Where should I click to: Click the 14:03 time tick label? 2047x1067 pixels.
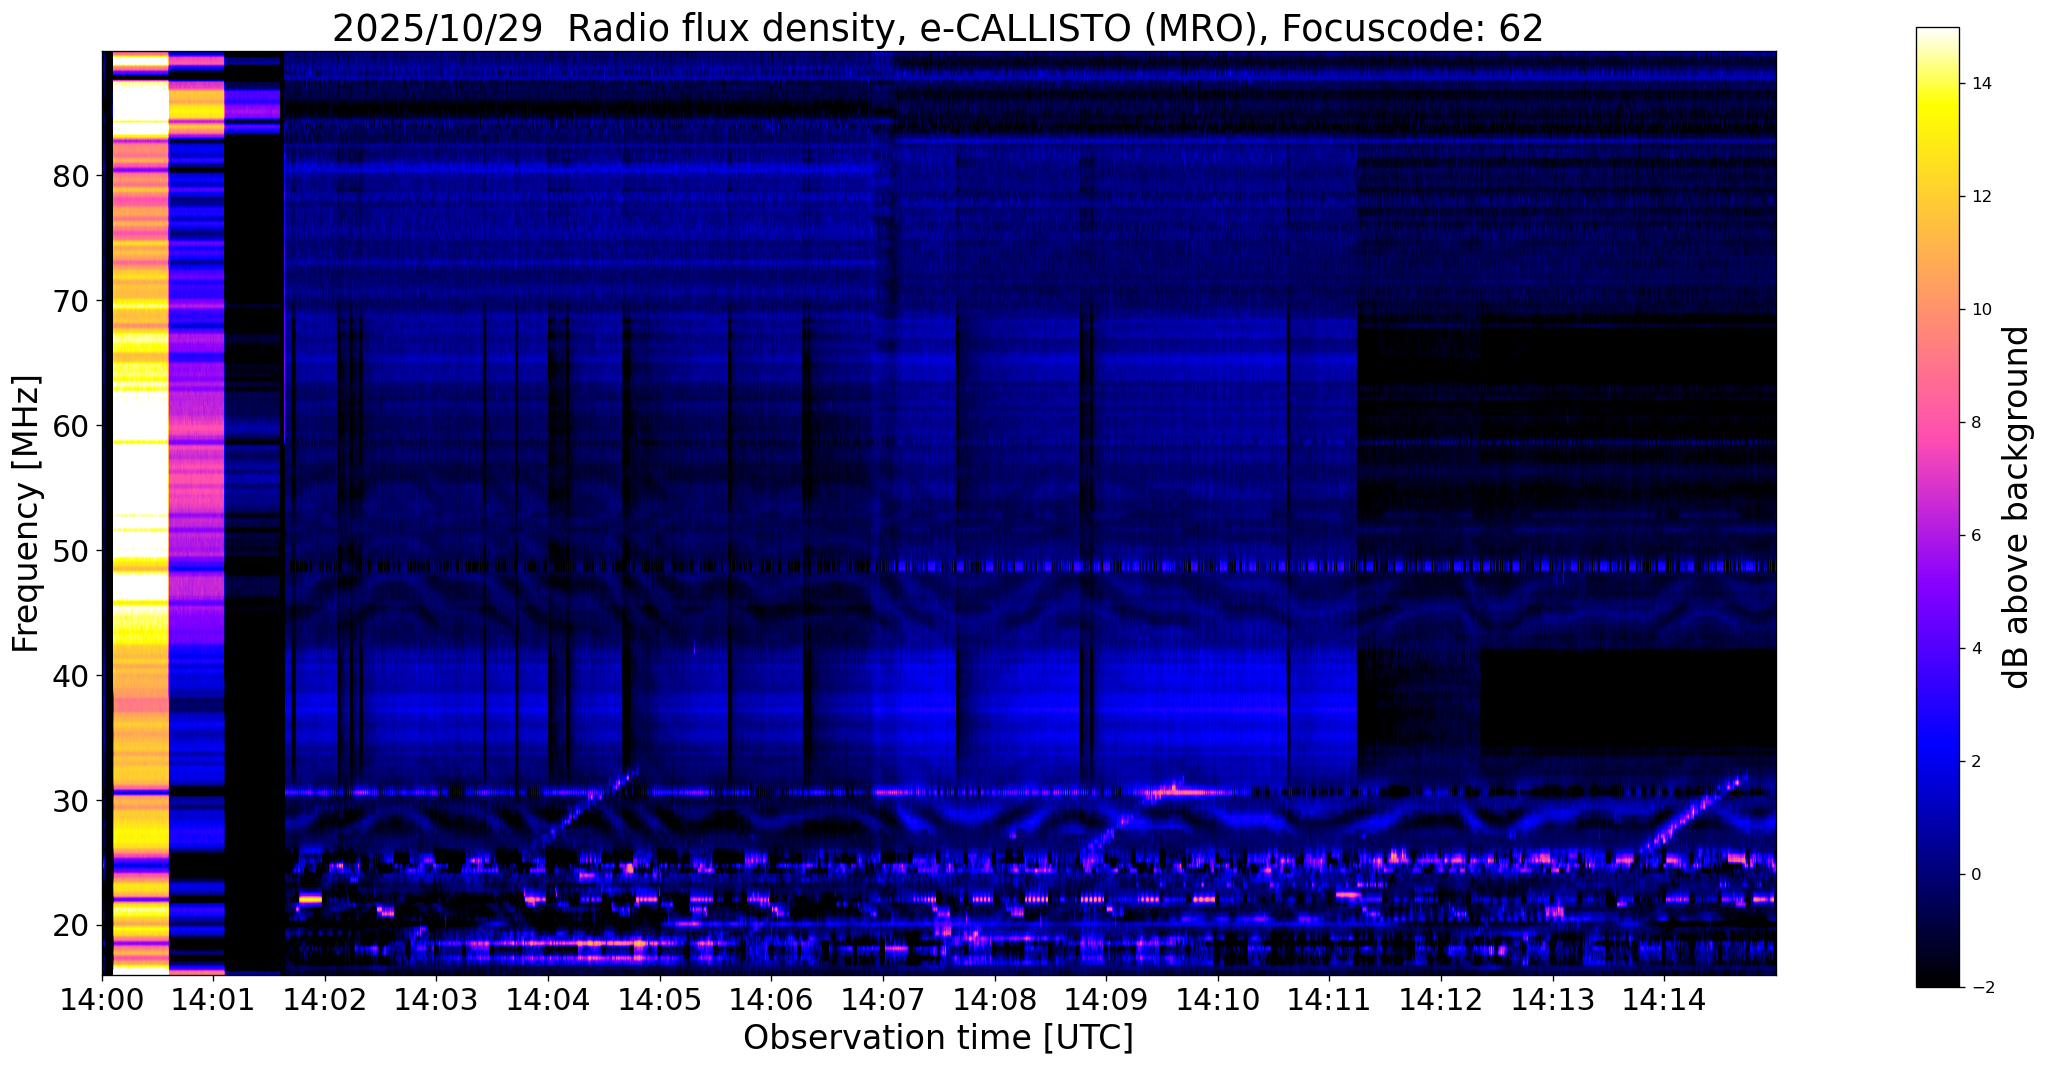point(436,999)
